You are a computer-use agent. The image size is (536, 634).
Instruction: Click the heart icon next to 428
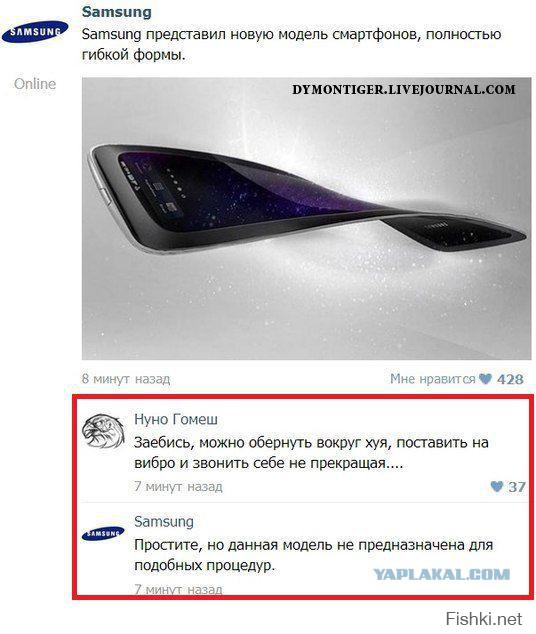(485, 378)
